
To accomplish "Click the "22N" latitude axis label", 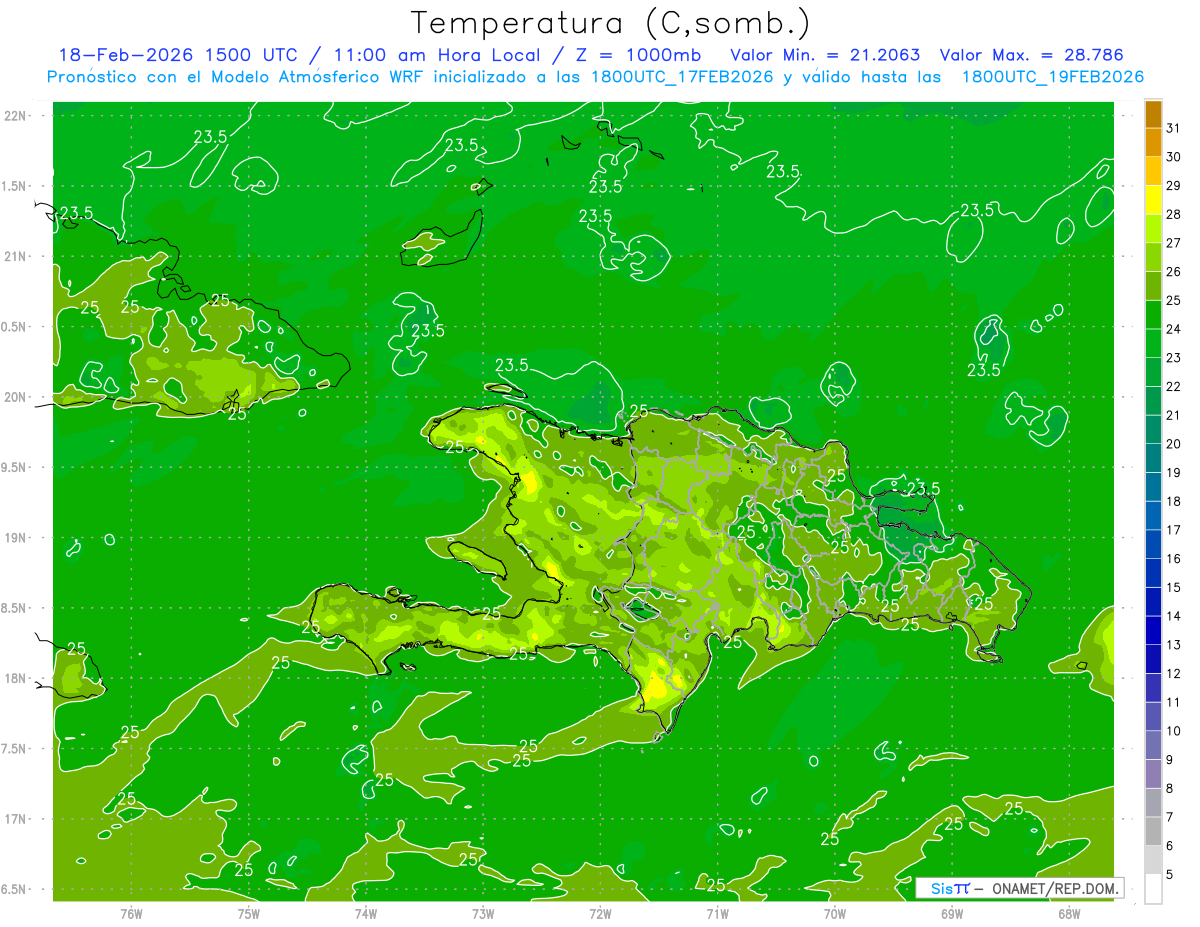I will pyautogui.click(x=17, y=116).
